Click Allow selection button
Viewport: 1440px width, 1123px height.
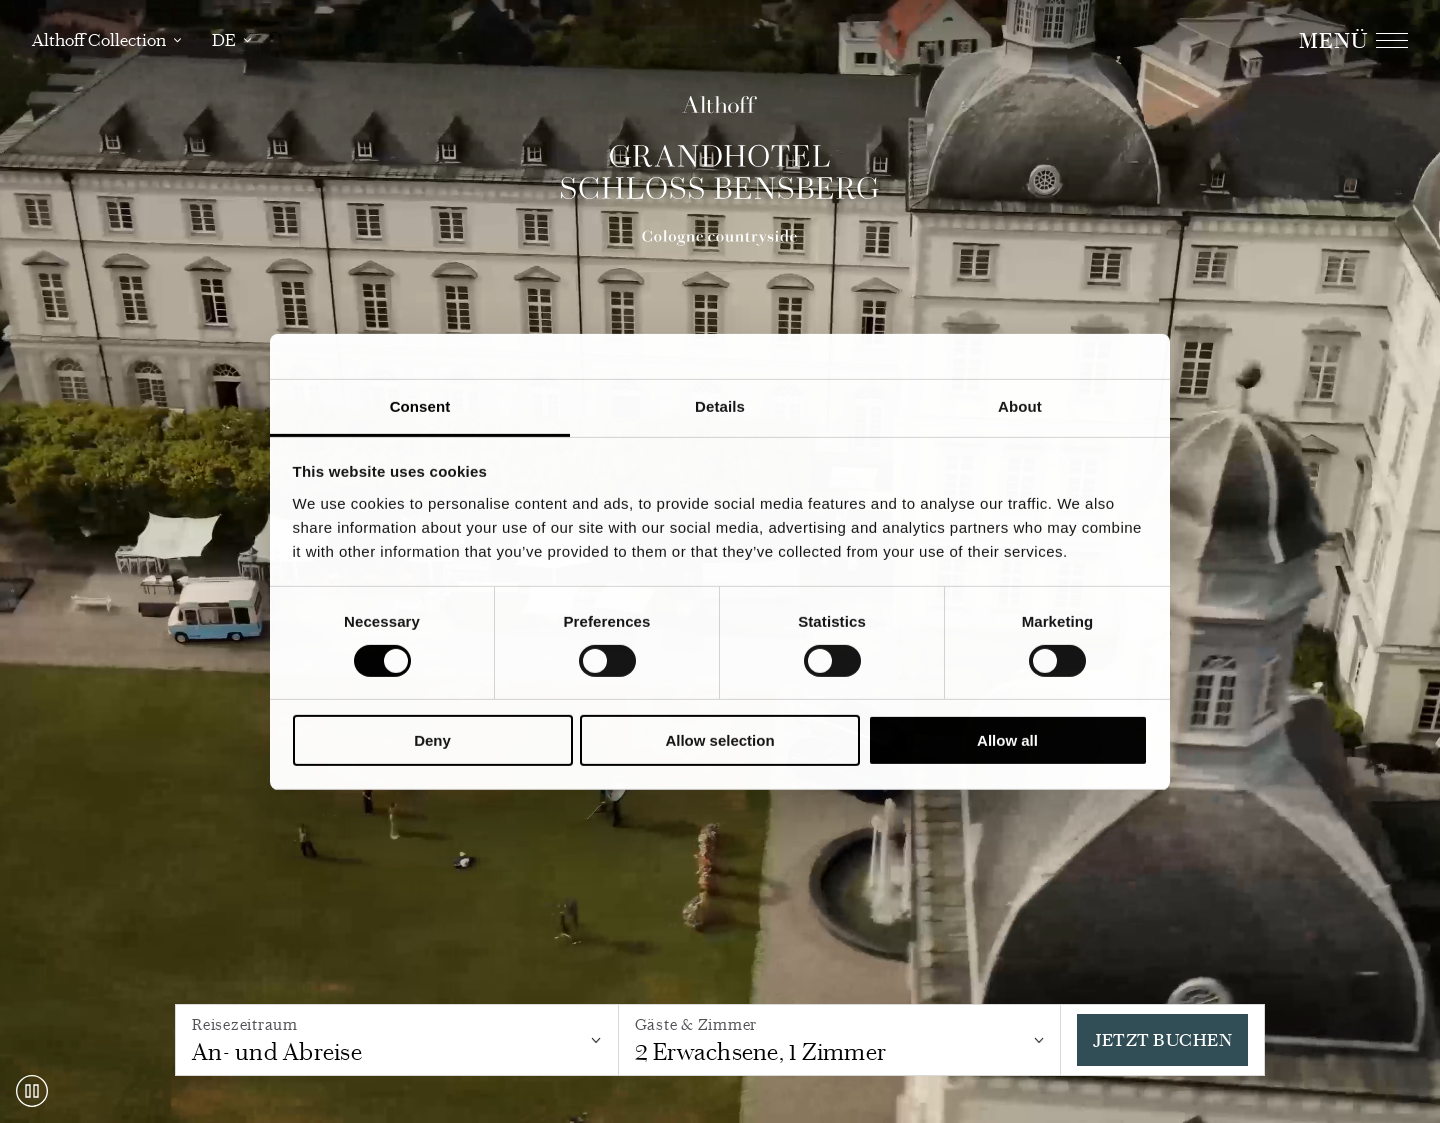[x=720, y=740]
